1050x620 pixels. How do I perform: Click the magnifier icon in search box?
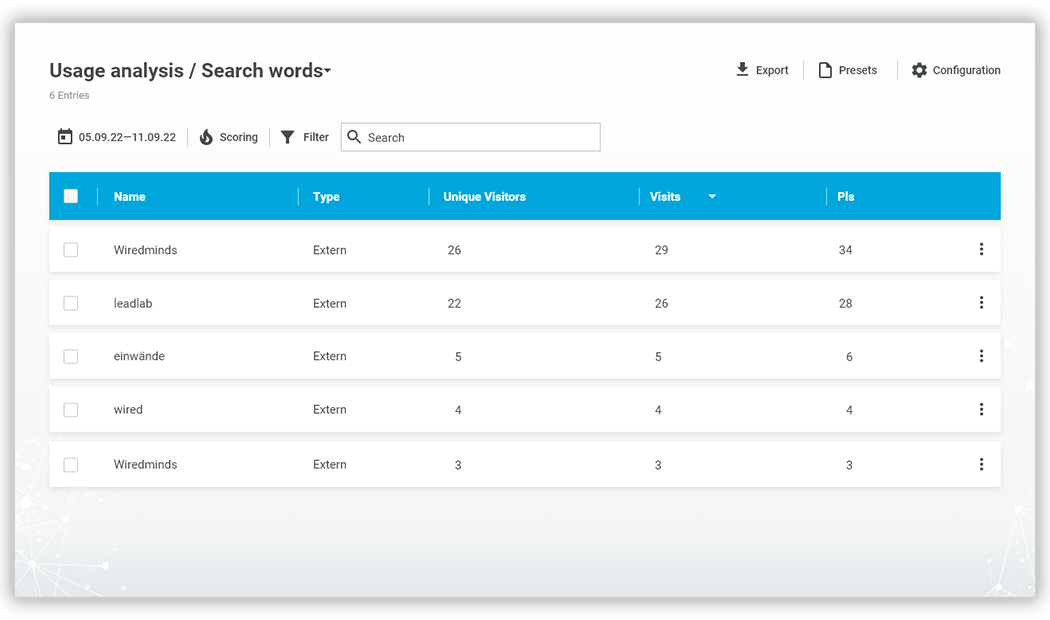[354, 137]
